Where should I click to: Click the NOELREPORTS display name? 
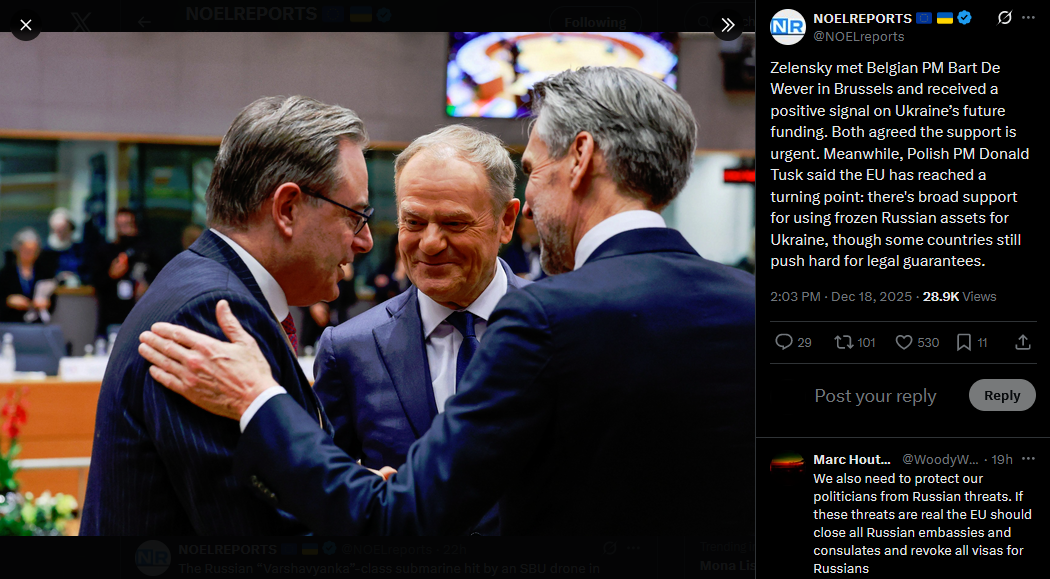click(862, 19)
